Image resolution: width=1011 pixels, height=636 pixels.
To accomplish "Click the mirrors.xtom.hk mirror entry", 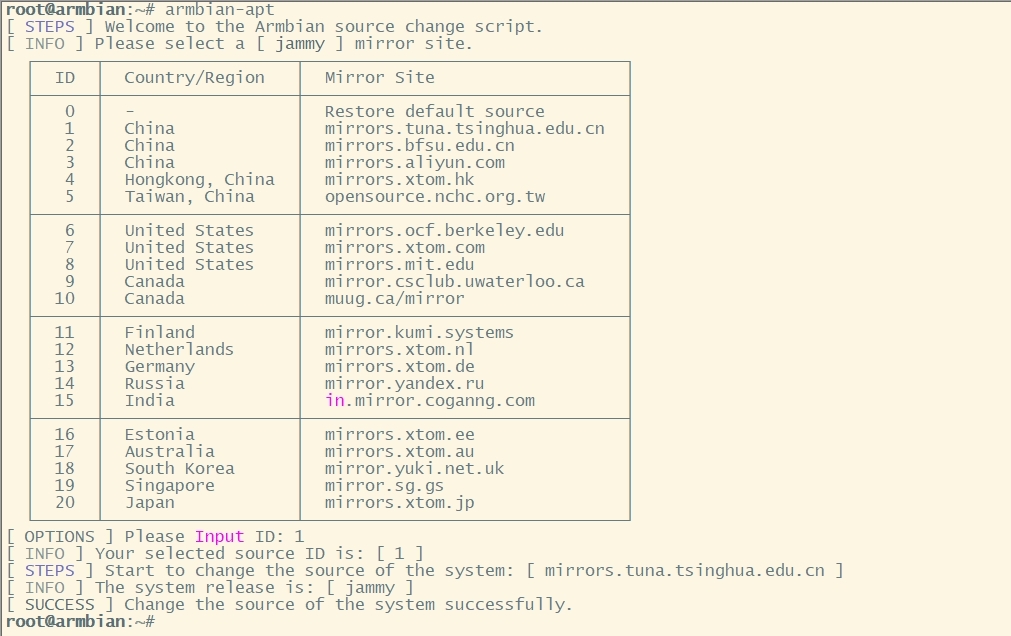I will tap(399, 180).
